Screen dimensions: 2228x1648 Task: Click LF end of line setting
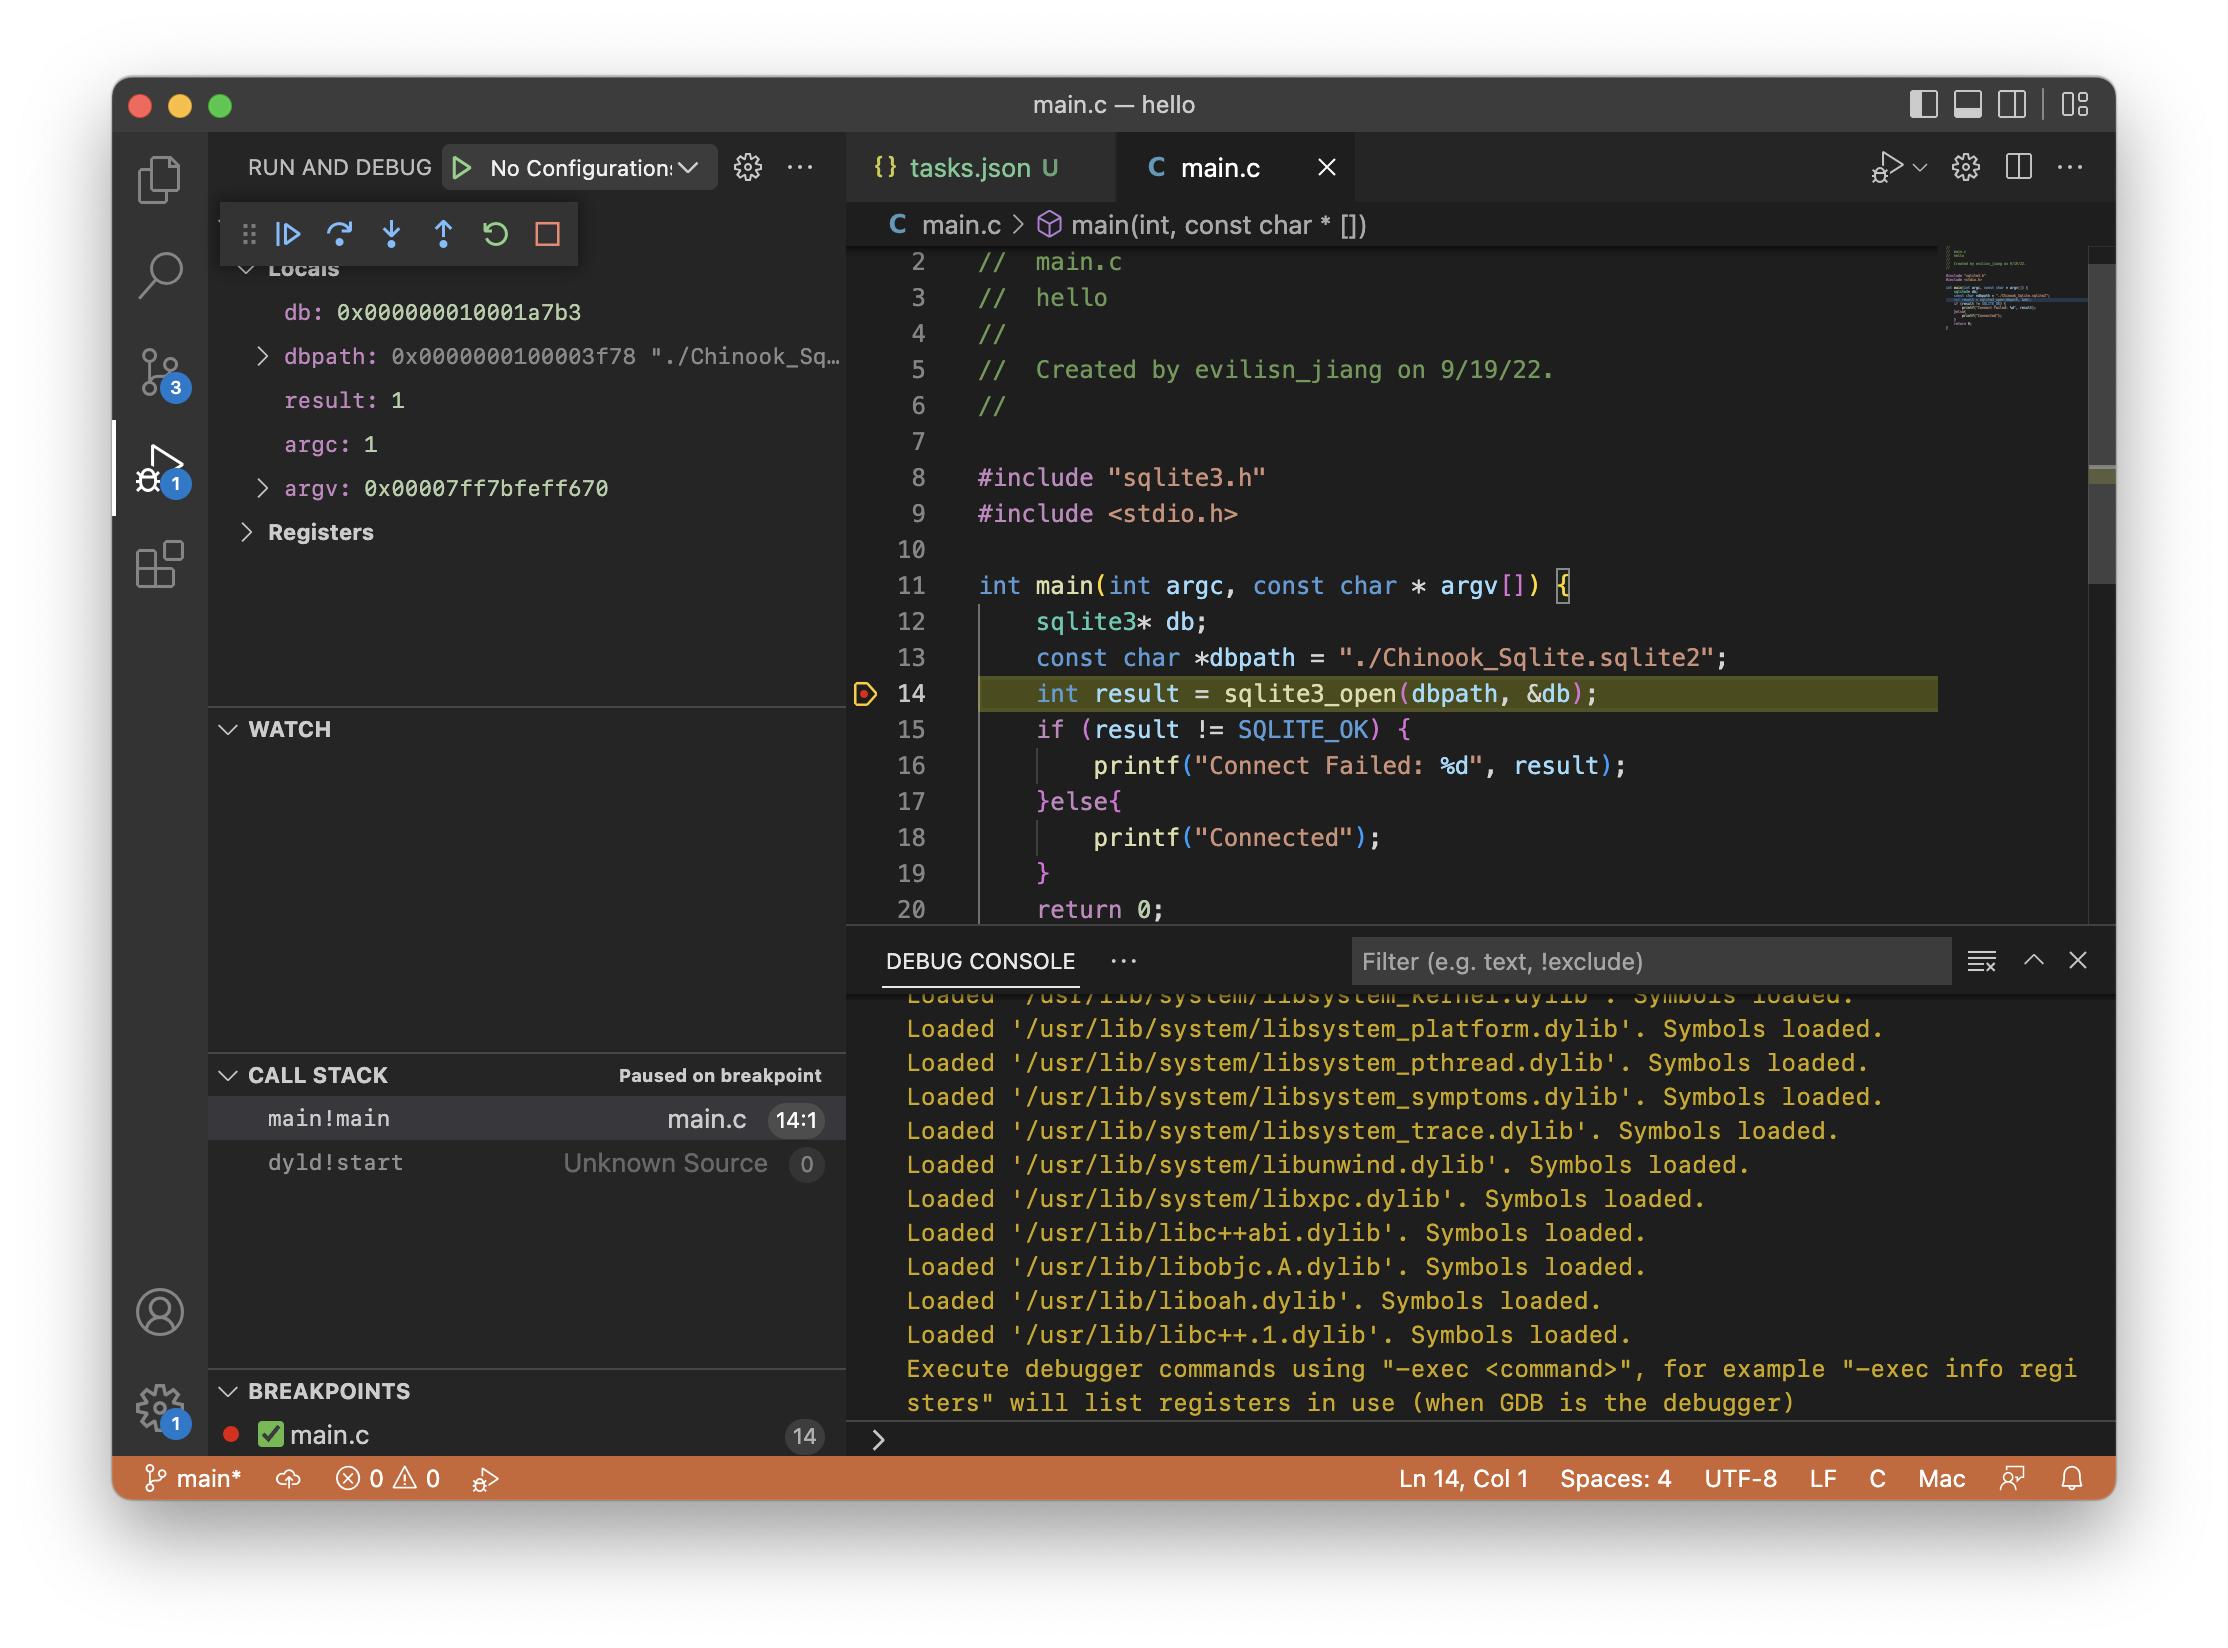[x=1823, y=1479]
